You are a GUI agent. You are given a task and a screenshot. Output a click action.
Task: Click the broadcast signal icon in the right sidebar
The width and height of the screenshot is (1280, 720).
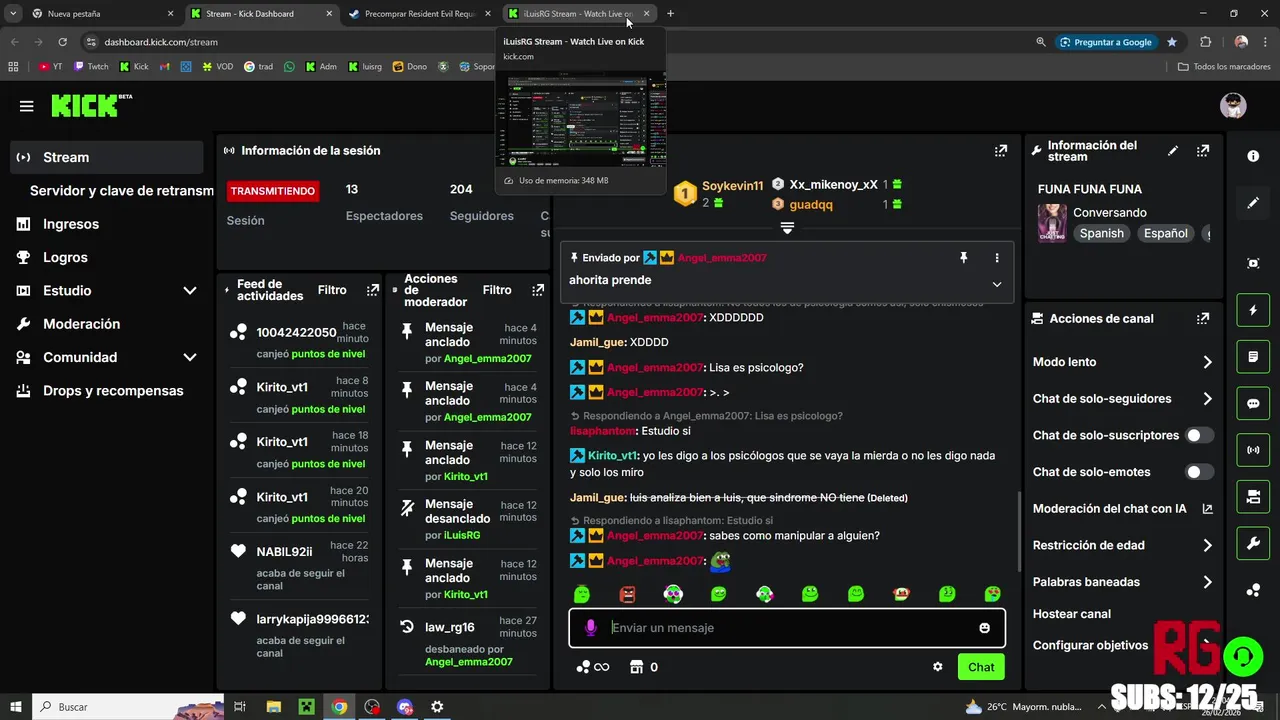point(1253,450)
